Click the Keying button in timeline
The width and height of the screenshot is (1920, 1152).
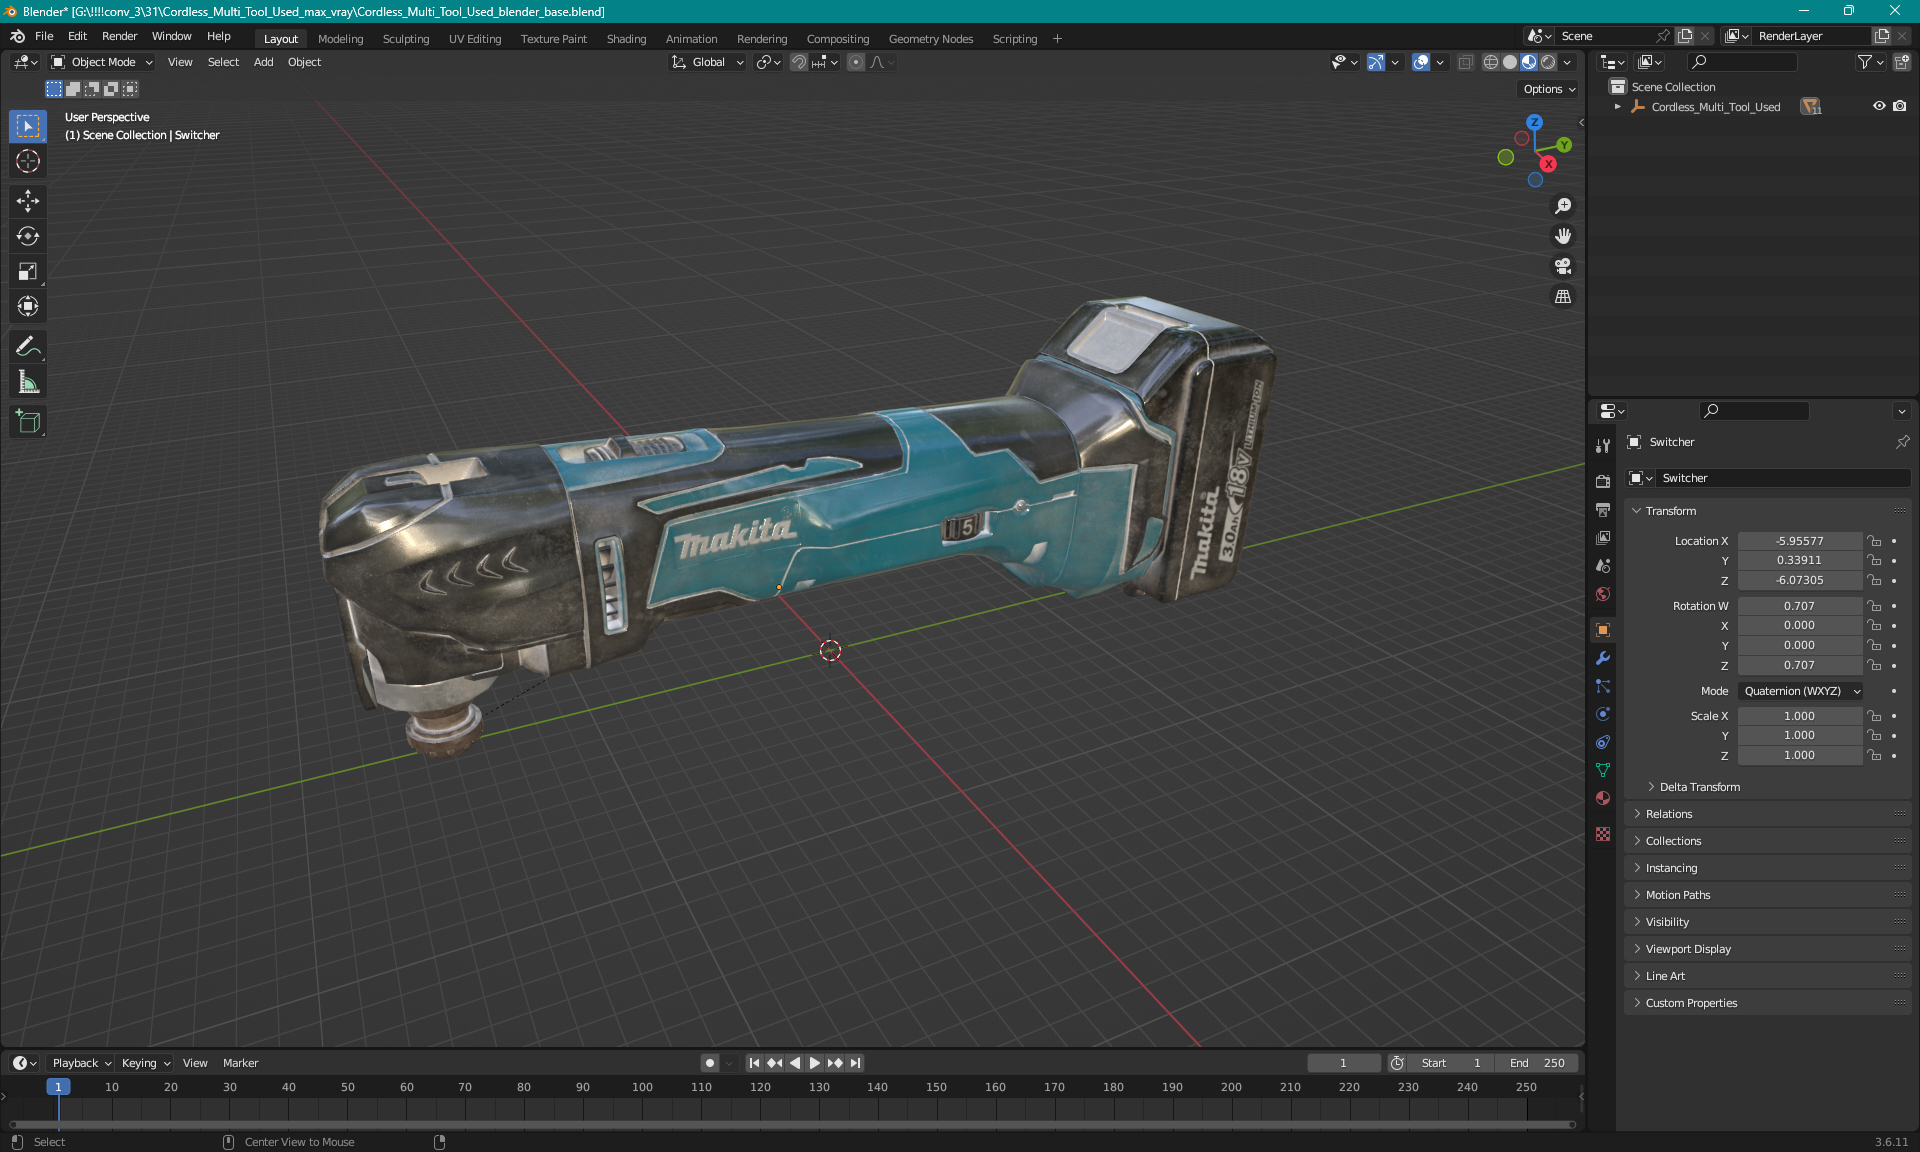coord(146,1063)
